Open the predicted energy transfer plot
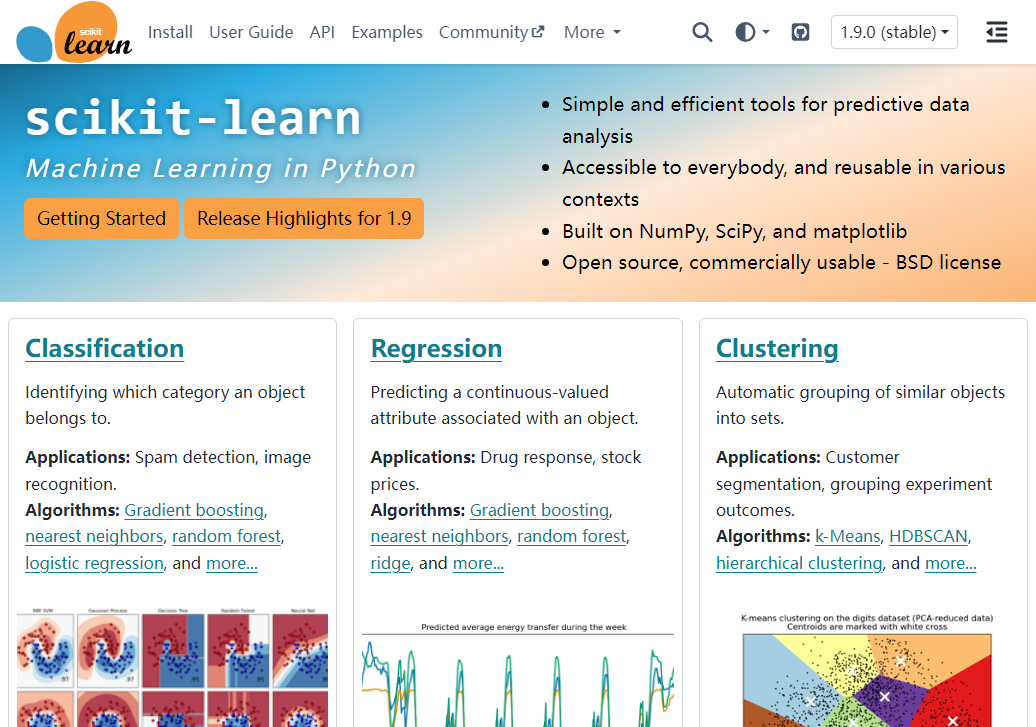The image size is (1036, 727). click(x=518, y=674)
